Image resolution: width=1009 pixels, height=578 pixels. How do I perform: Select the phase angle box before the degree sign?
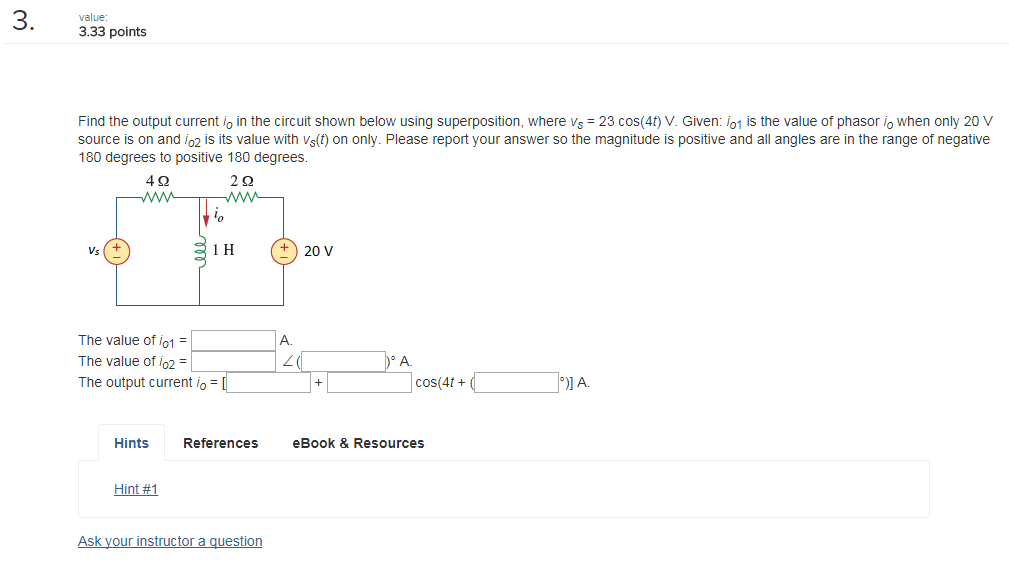coord(516,382)
